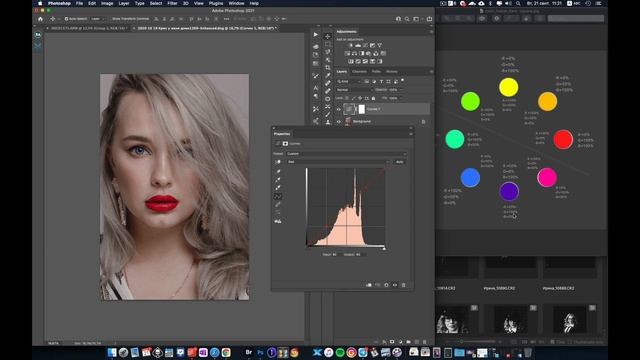Add a Curves adjustment layer
640x360 pixels.
[x=365, y=45]
